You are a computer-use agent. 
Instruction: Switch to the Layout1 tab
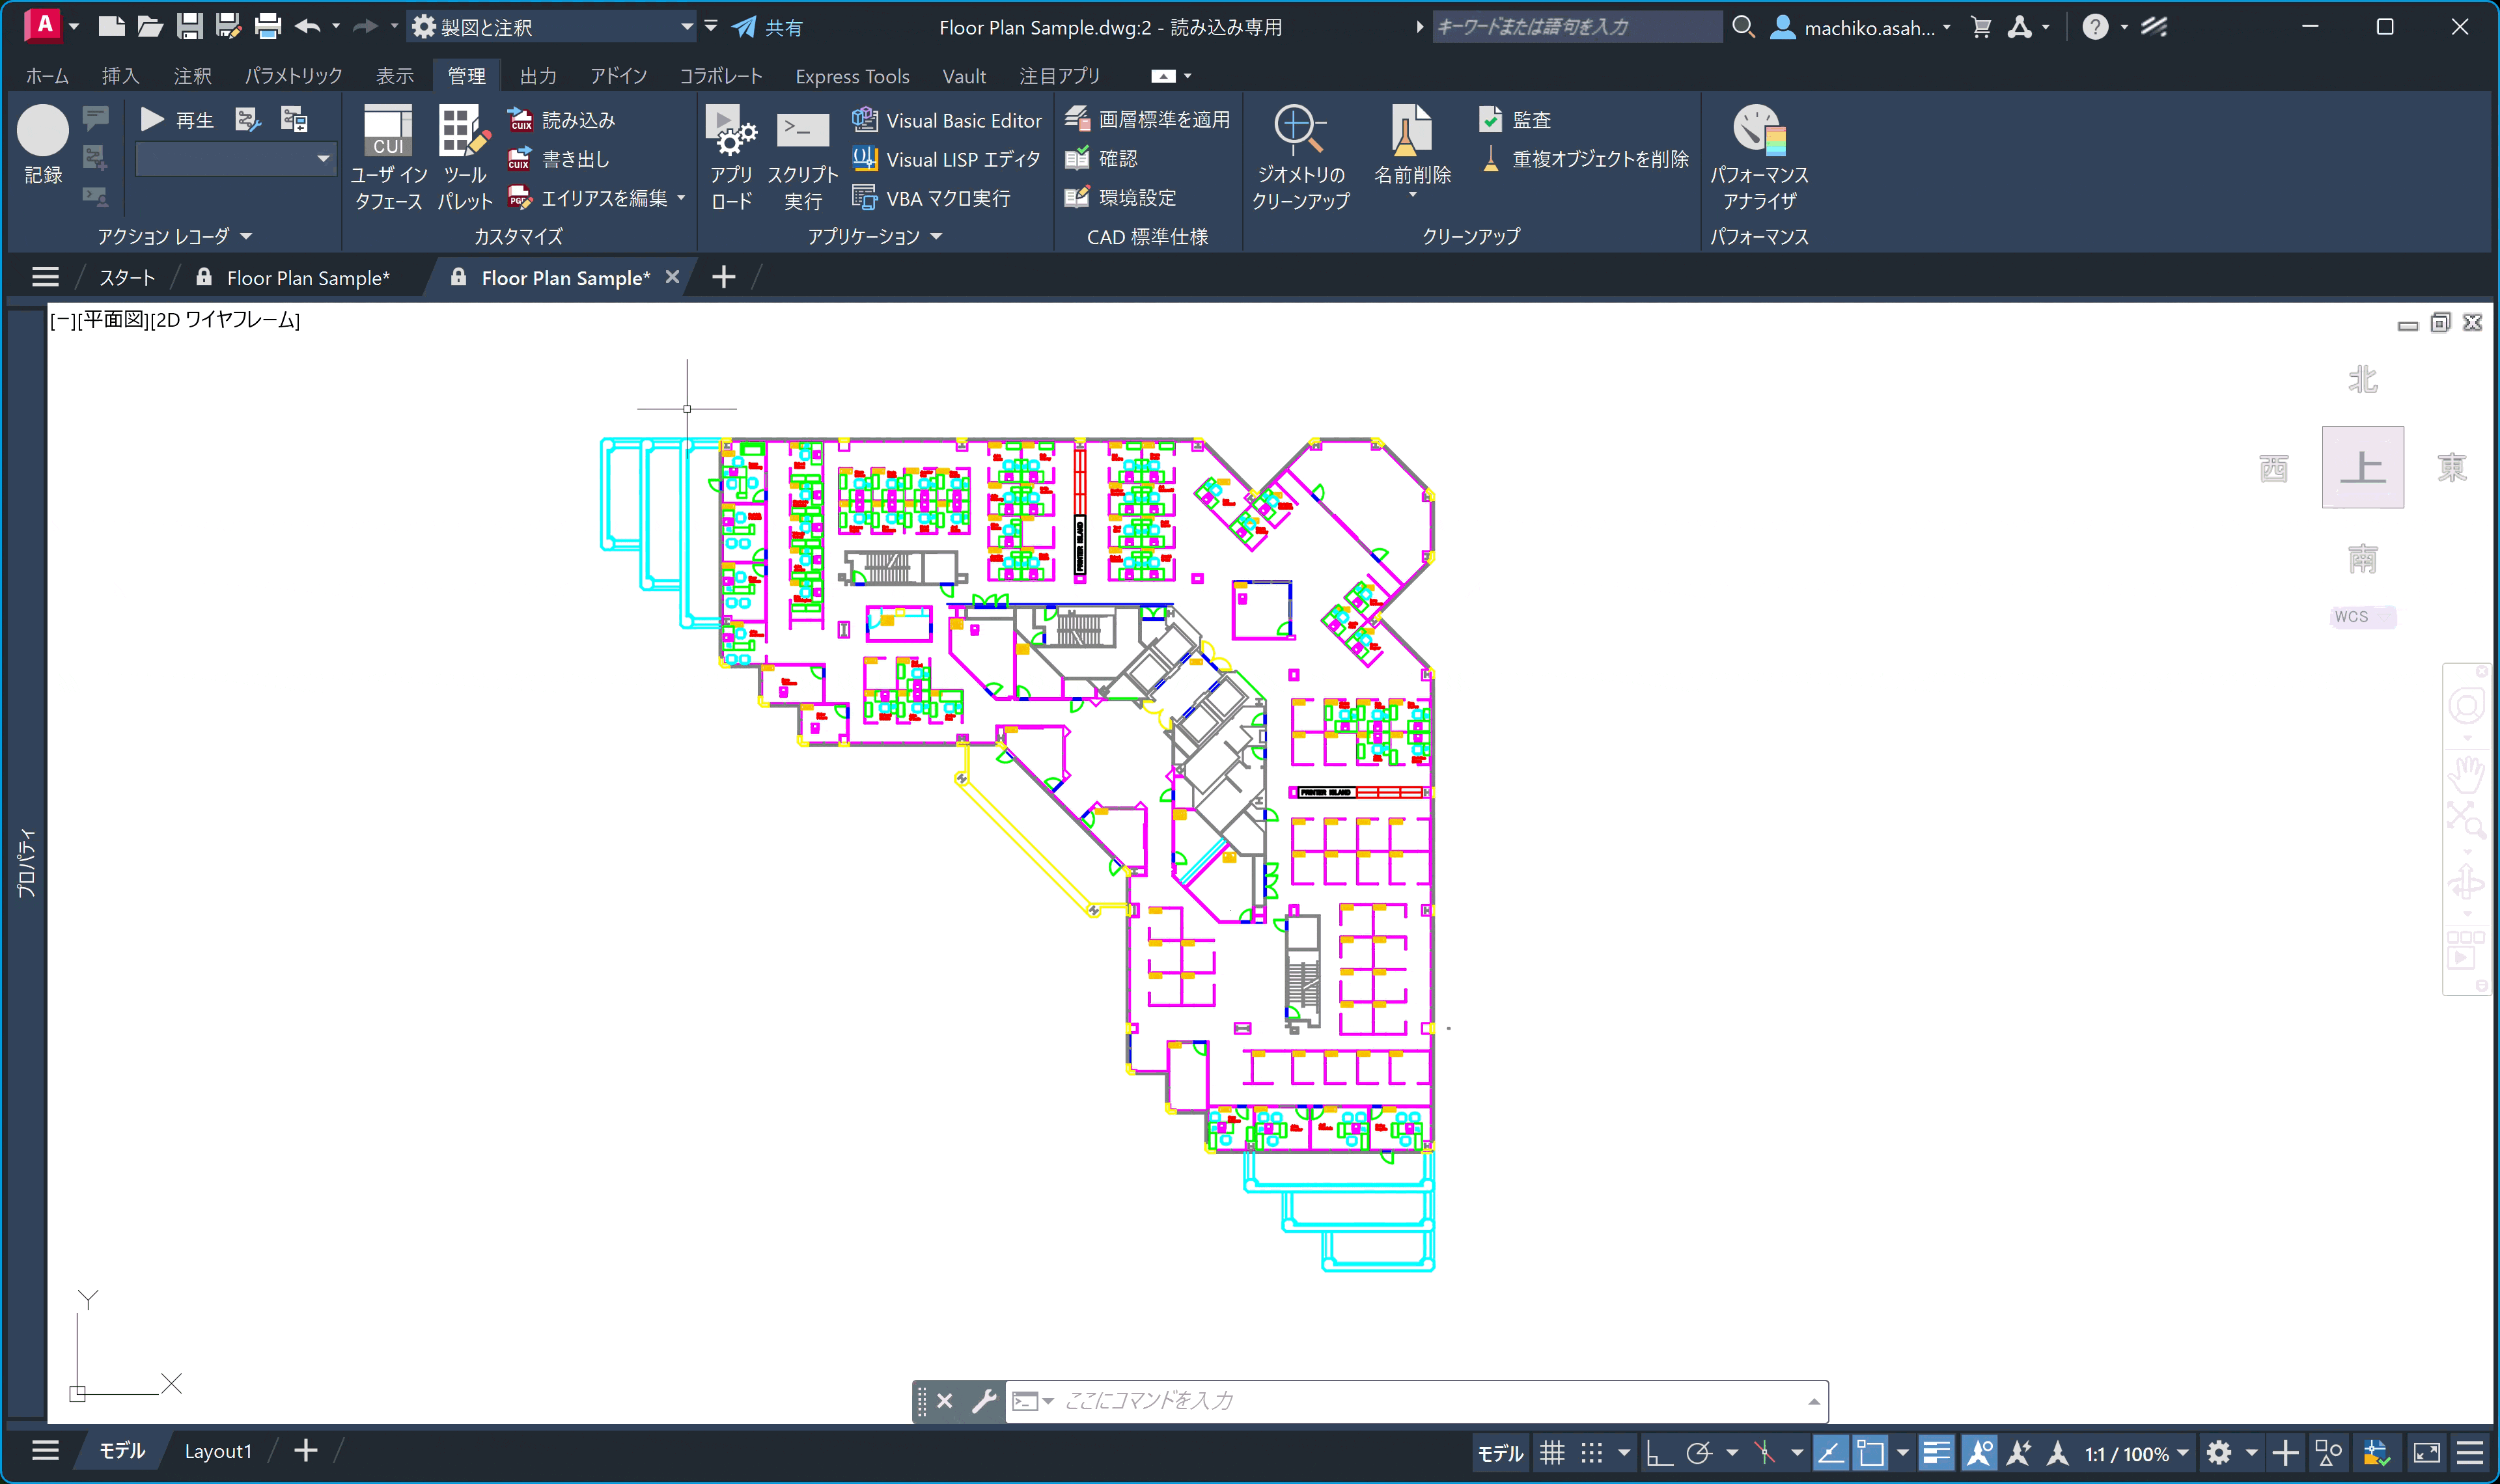tap(218, 1451)
